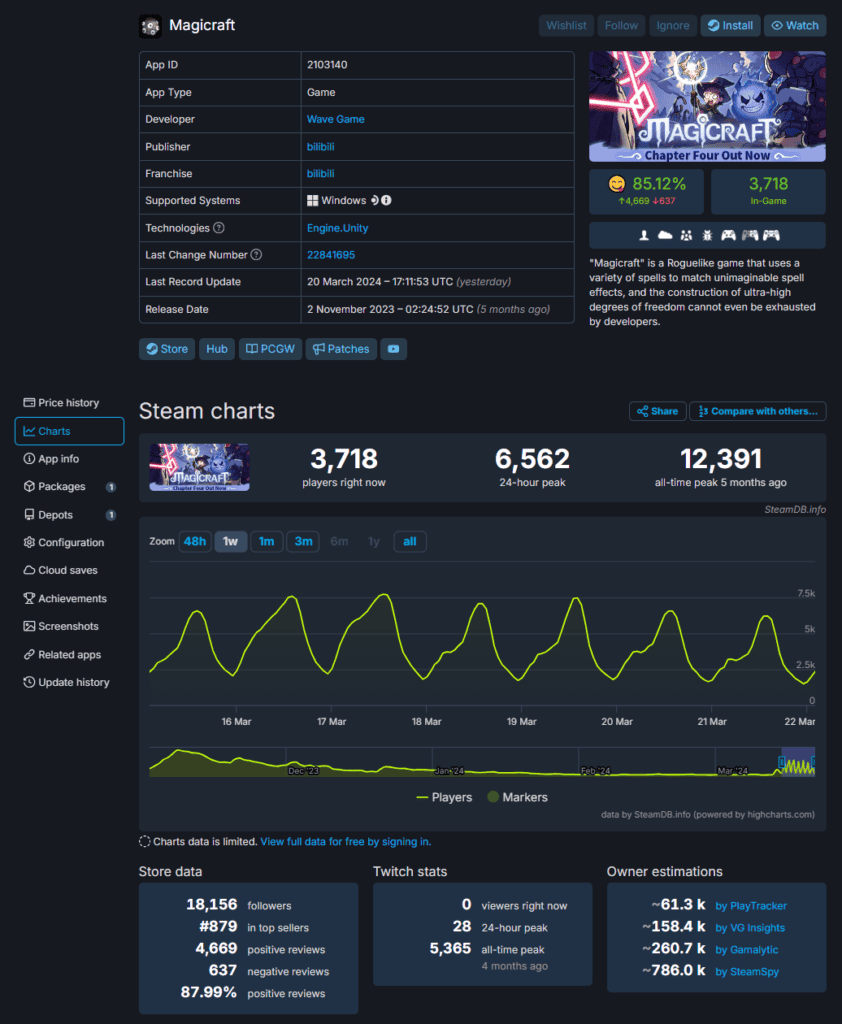Toggle the Markers series in chart legend
The height and width of the screenshot is (1024, 842).
click(x=527, y=797)
